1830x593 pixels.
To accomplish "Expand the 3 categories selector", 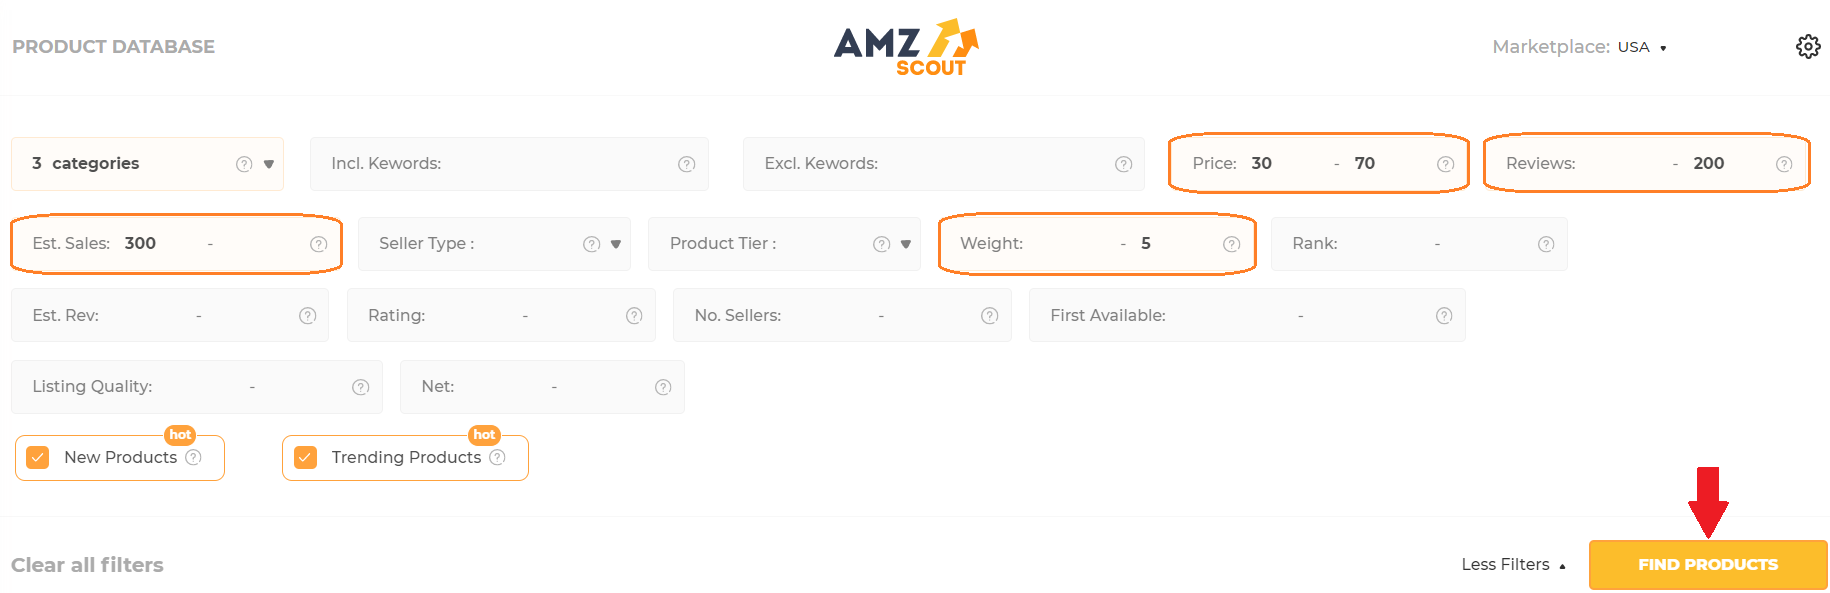I will point(270,163).
